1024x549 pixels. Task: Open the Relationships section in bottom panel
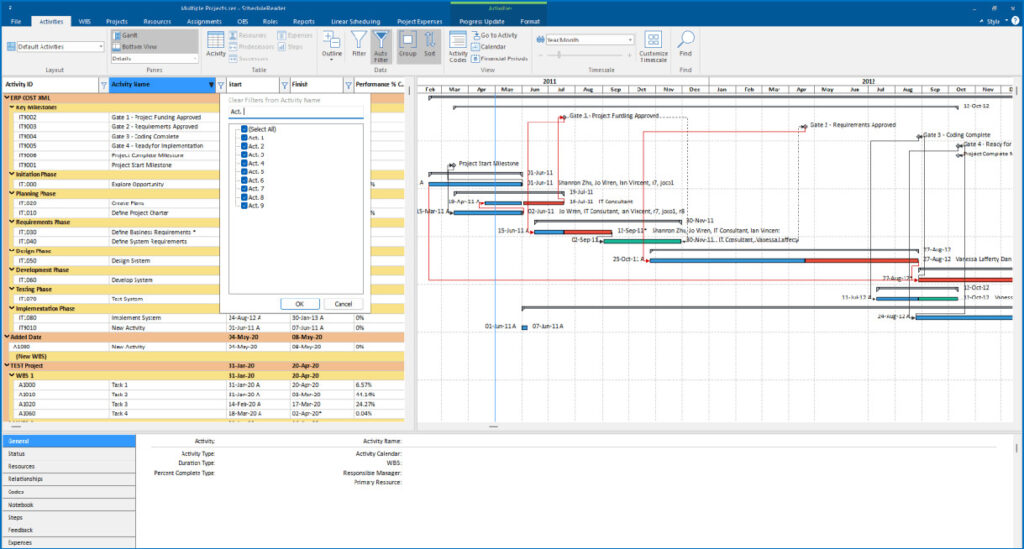(69, 479)
